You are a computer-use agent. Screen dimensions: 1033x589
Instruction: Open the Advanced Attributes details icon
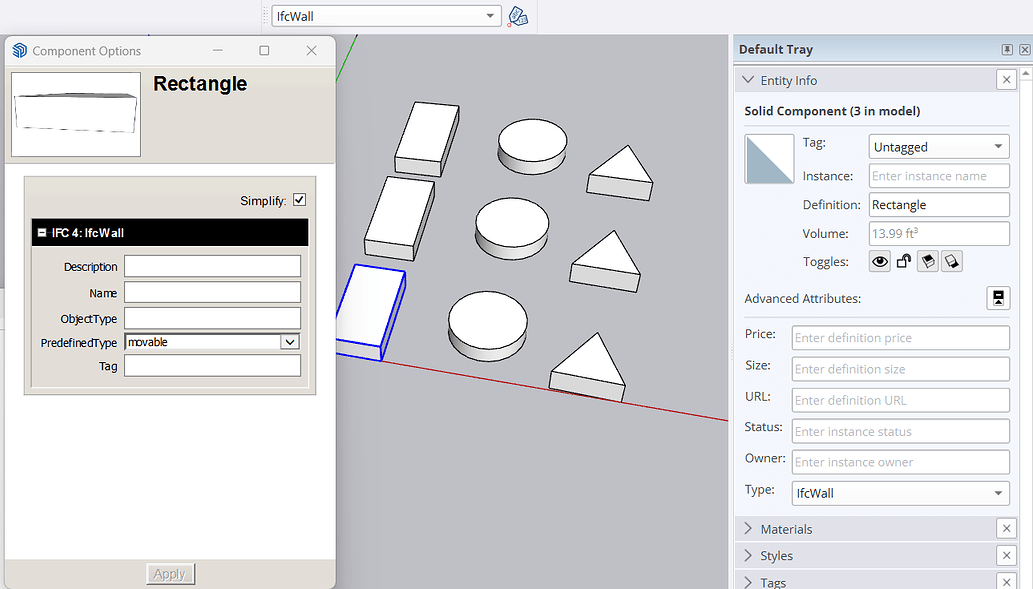coord(998,297)
